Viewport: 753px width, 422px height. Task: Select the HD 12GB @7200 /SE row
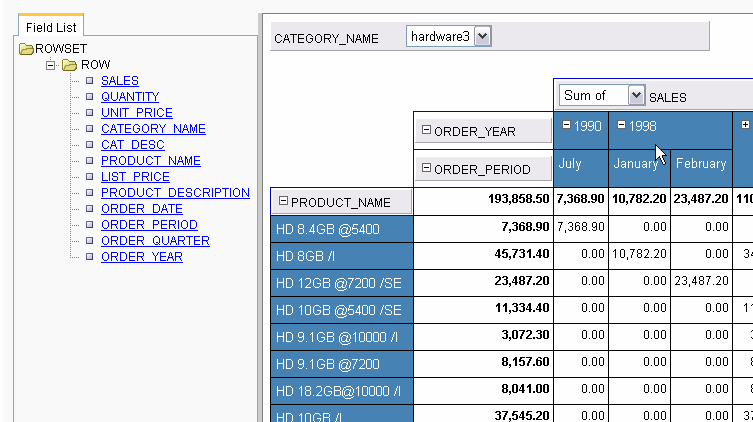pyautogui.click(x=342, y=283)
